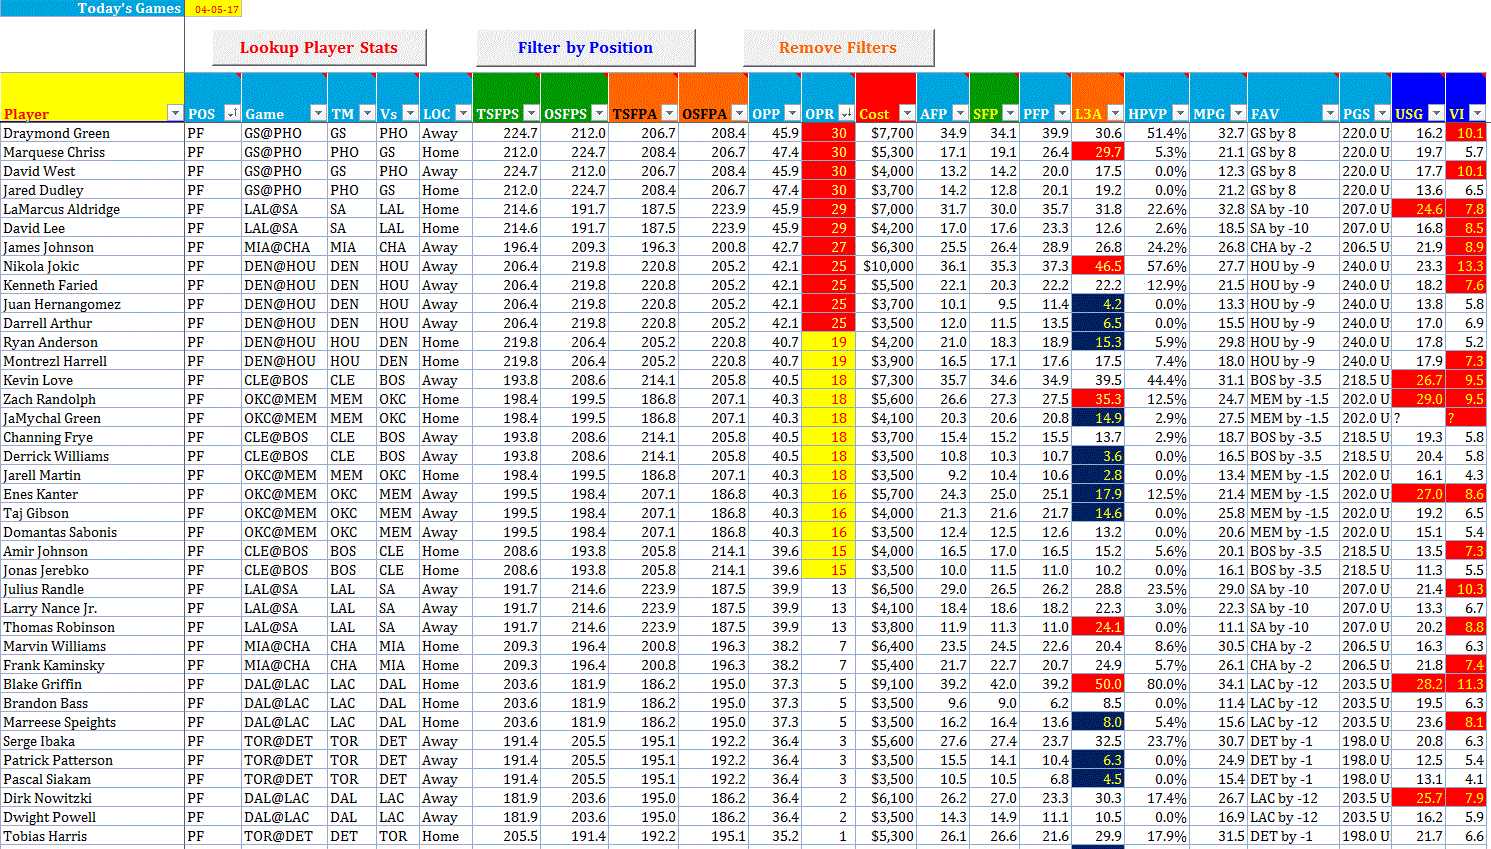Open the L3A column filter dropdown
The height and width of the screenshot is (849, 1491).
tap(1115, 113)
